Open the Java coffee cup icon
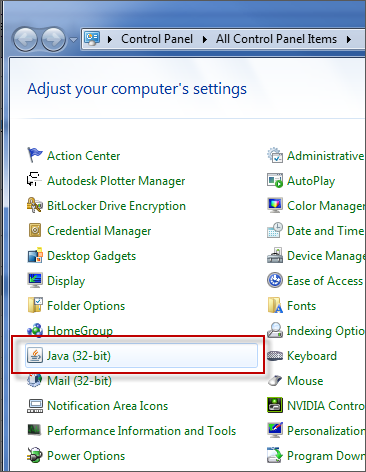The width and height of the screenshot is (366, 472). pyautogui.click(x=35, y=355)
